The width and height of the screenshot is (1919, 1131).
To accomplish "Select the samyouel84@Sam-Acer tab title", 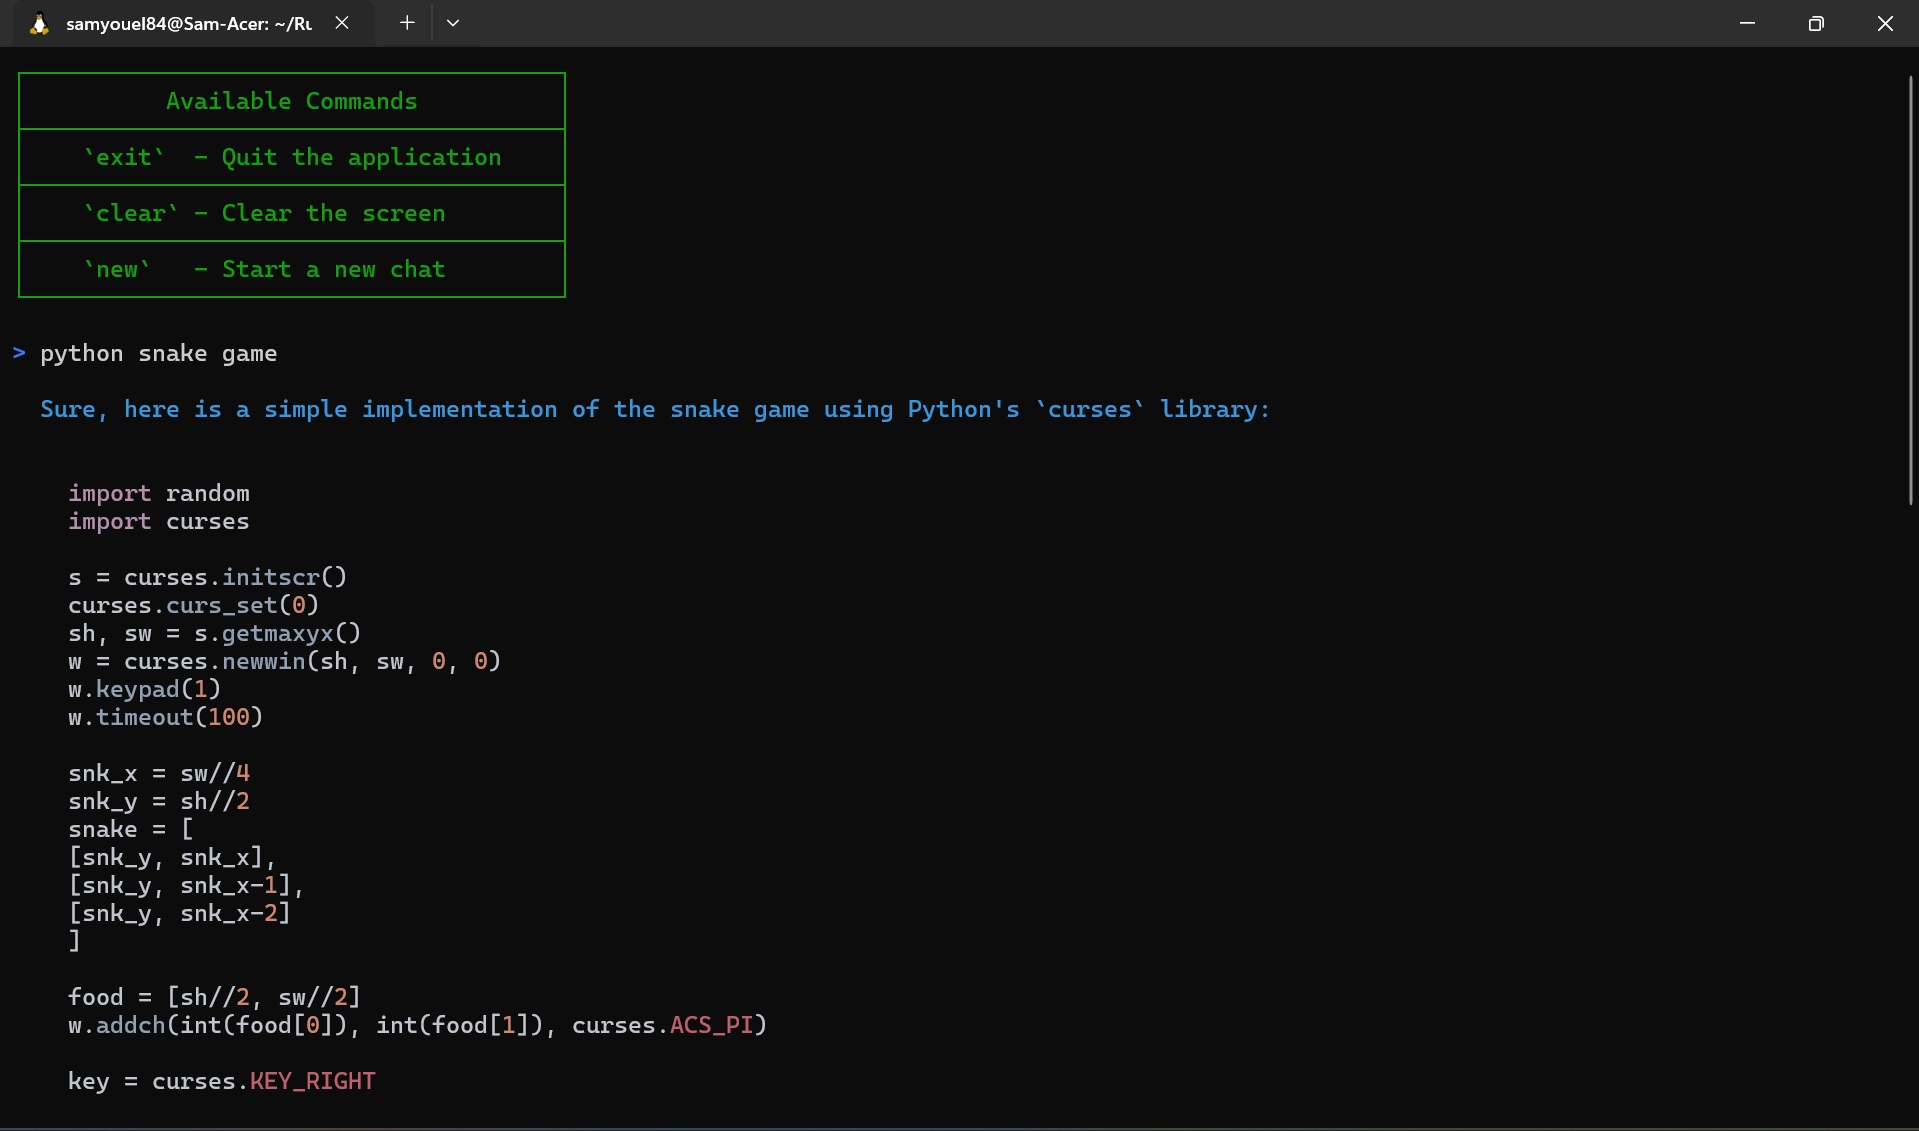I will click(x=188, y=24).
